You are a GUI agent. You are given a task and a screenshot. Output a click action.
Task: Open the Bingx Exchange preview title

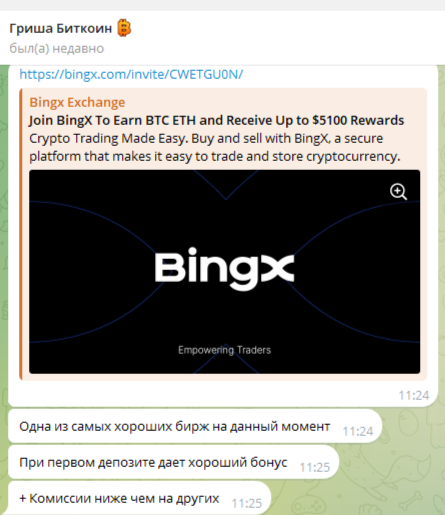click(77, 102)
